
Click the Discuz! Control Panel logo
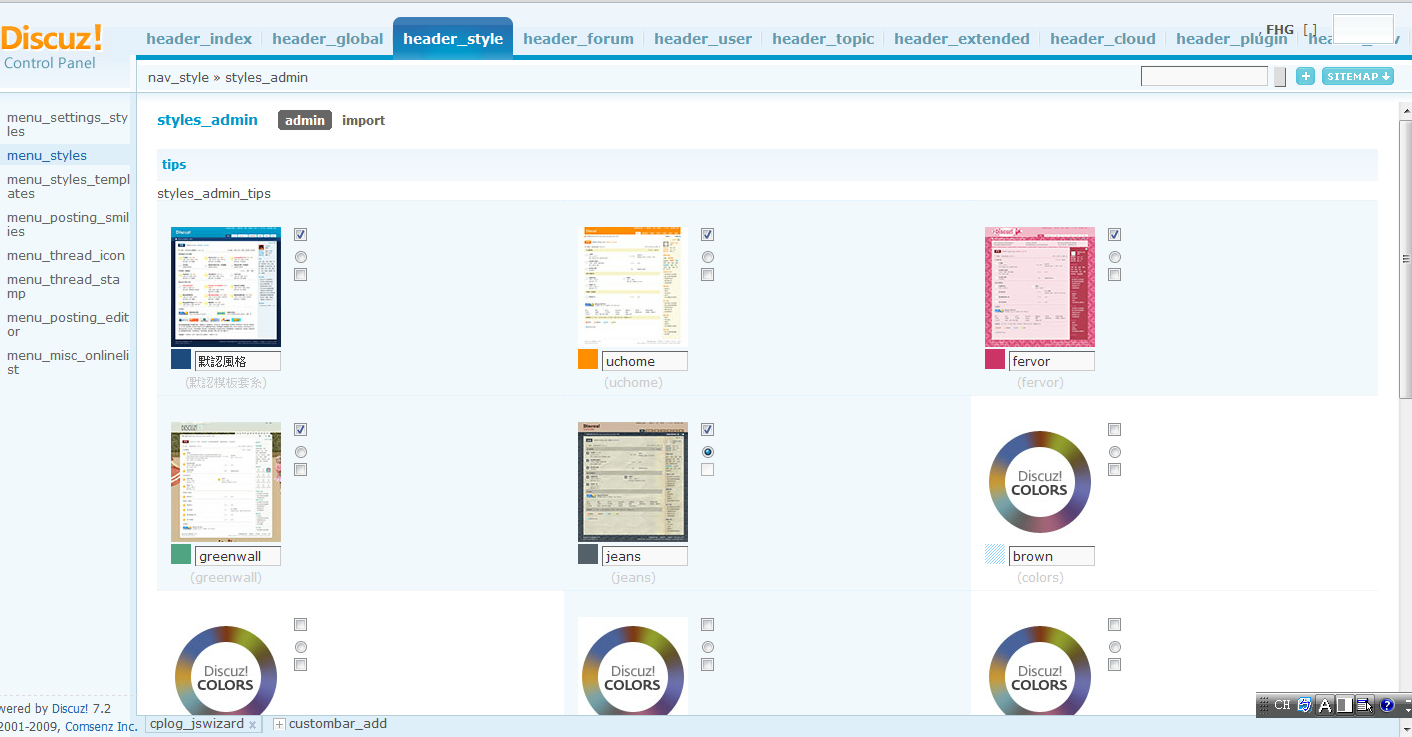click(x=52, y=47)
